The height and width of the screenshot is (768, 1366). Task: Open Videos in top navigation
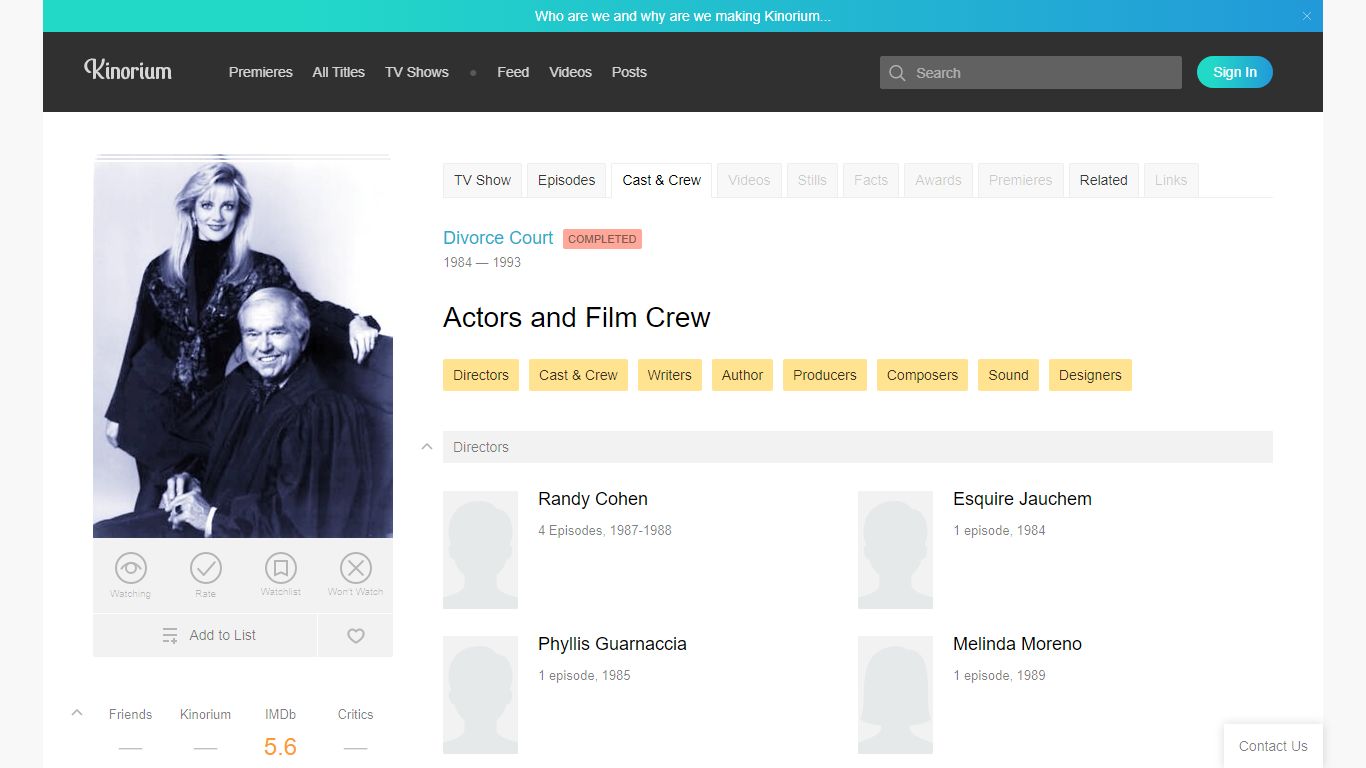click(571, 72)
